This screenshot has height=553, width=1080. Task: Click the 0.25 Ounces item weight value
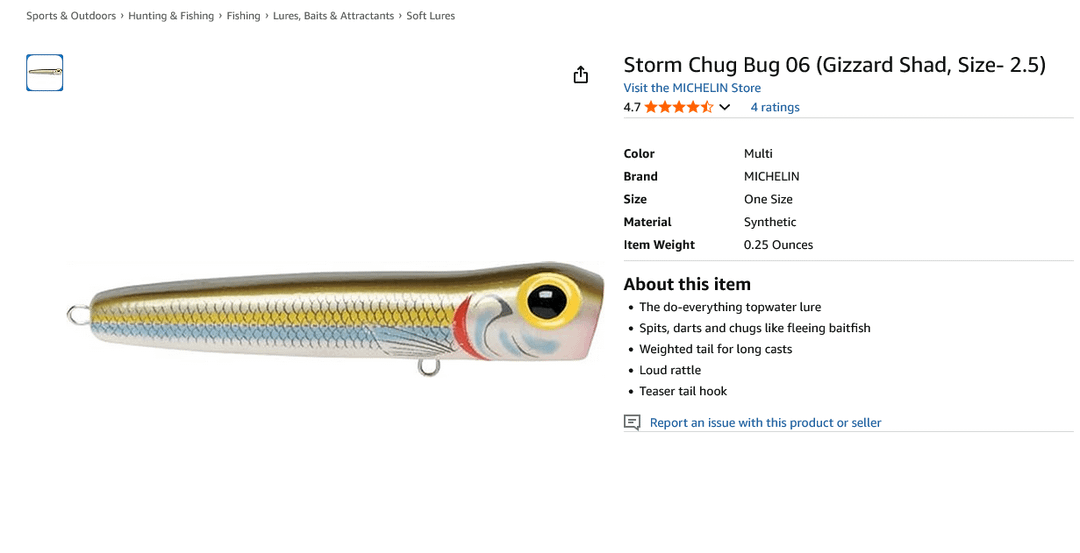pyautogui.click(x=778, y=245)
